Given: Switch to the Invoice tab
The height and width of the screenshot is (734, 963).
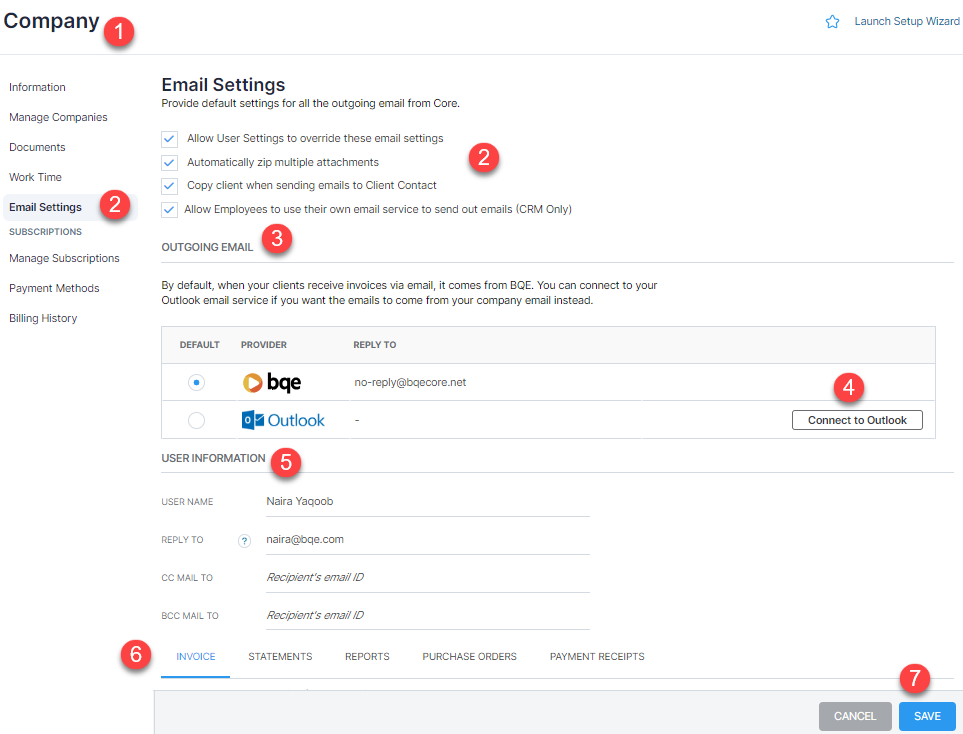Looking at the screenshot, I should 196,657.
